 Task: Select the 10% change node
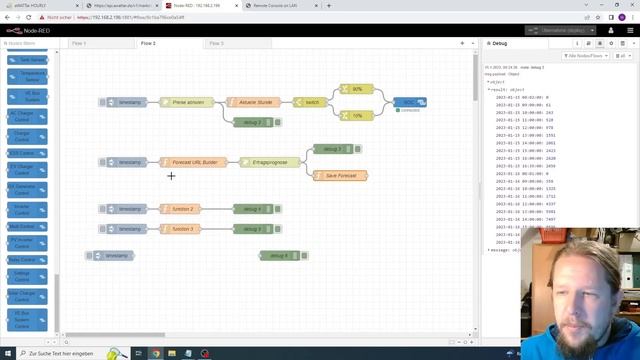357,116
